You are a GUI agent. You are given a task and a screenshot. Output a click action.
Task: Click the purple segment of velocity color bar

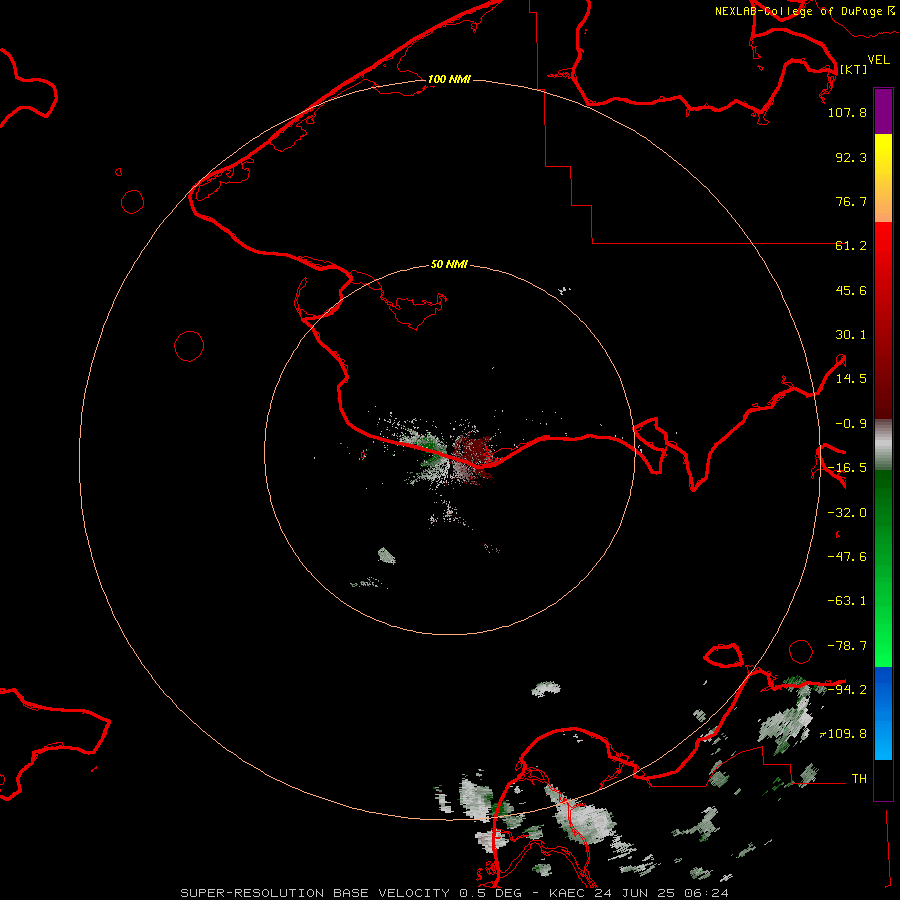click(883, 112)
